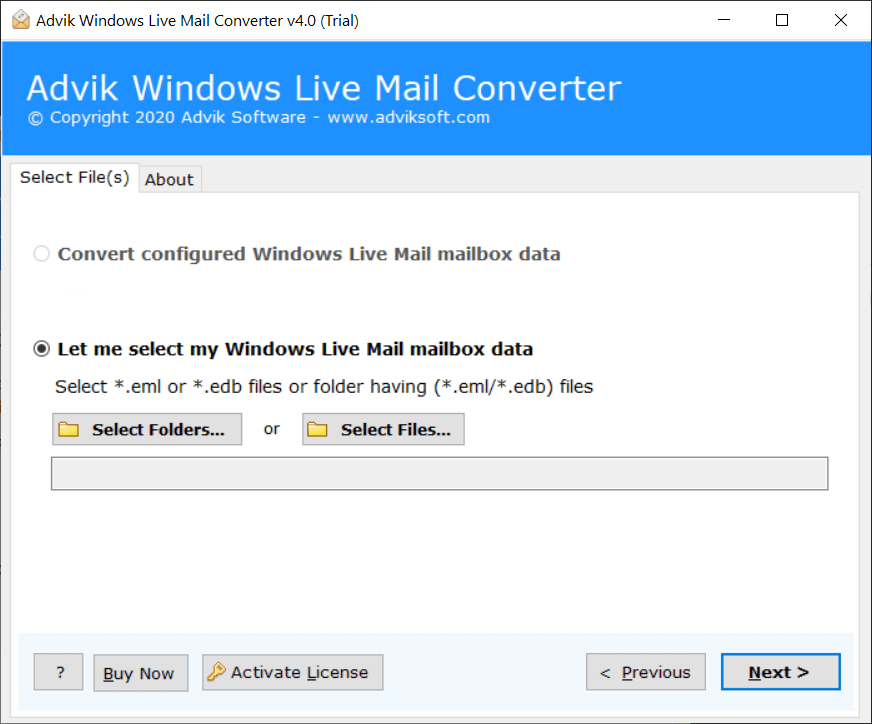Click the app envelope icon in title bar

21,20
